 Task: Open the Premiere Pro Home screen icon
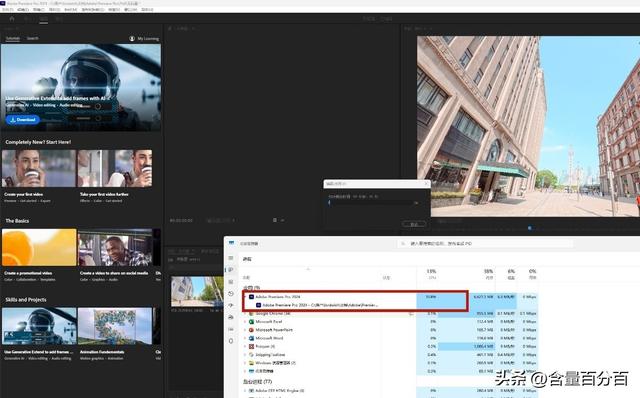click(x=12, y=19)
